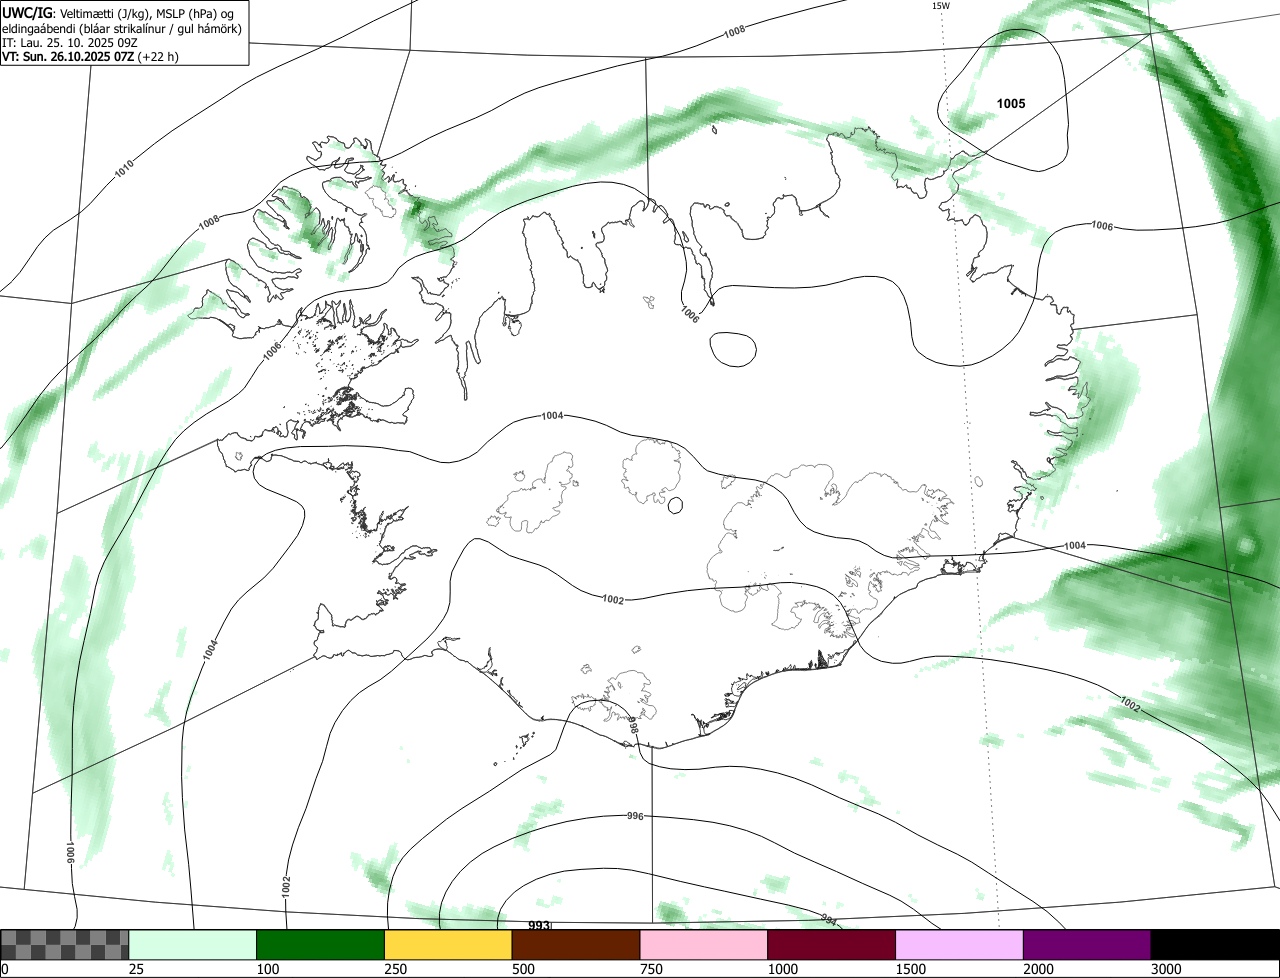Click the 996 isobar label

point(635,816)
